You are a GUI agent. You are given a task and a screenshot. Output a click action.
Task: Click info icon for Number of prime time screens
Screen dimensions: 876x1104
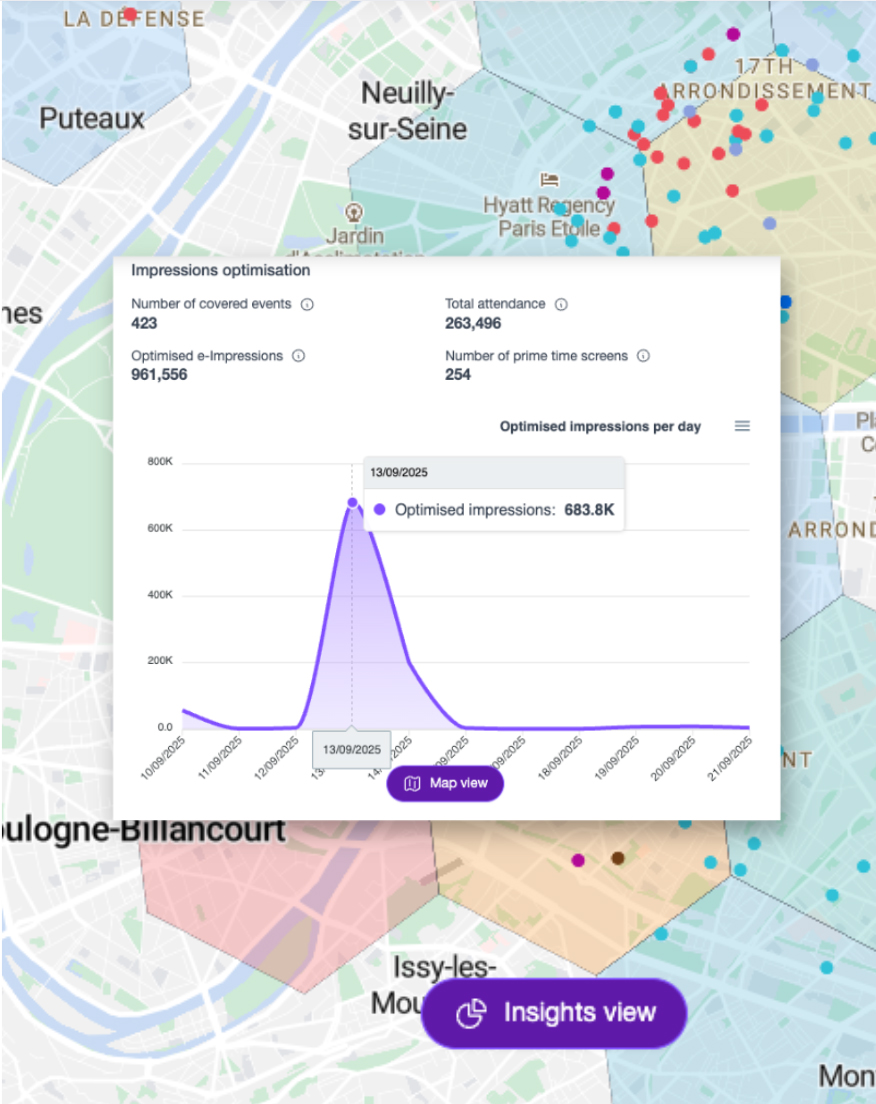click(643, 356)
